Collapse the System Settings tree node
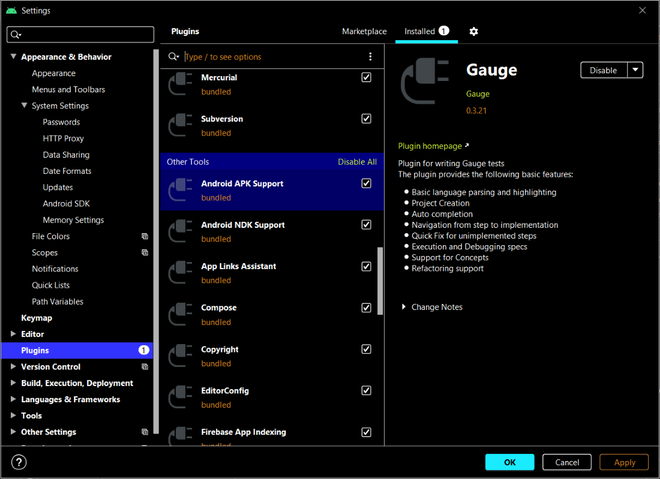Screen dimensions: 660x479 (x=24, y=105)
